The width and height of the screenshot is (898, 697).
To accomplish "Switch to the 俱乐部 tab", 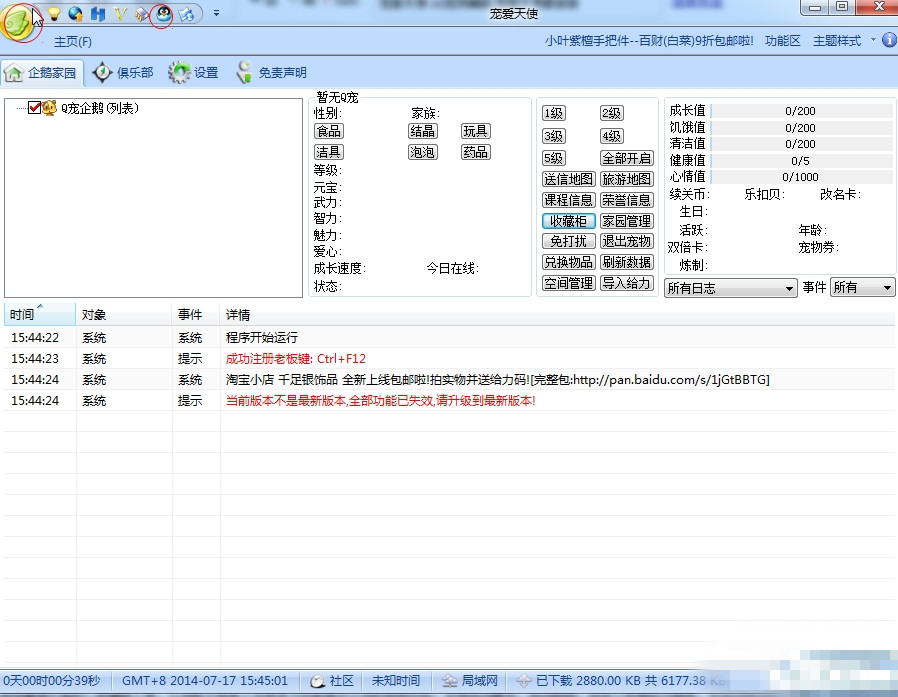I will 123,73.
